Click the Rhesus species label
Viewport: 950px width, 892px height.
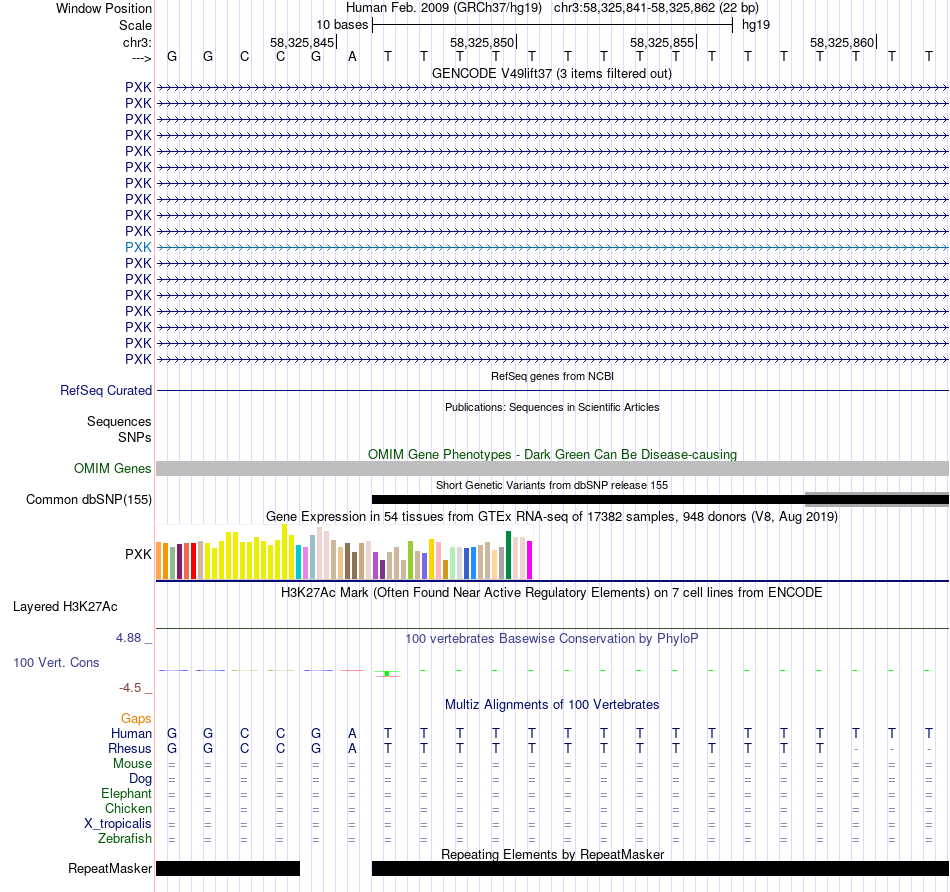pos(130,749)
